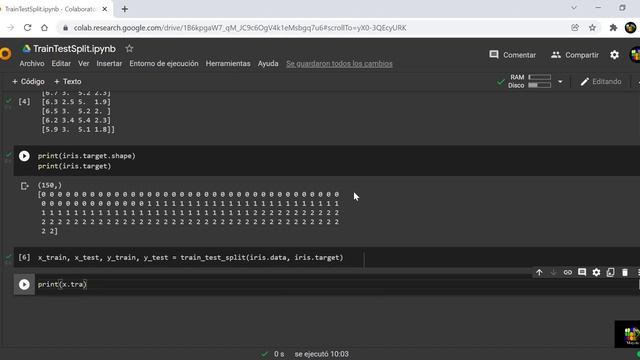Open tab search chevron in title bar

[574, 8]
